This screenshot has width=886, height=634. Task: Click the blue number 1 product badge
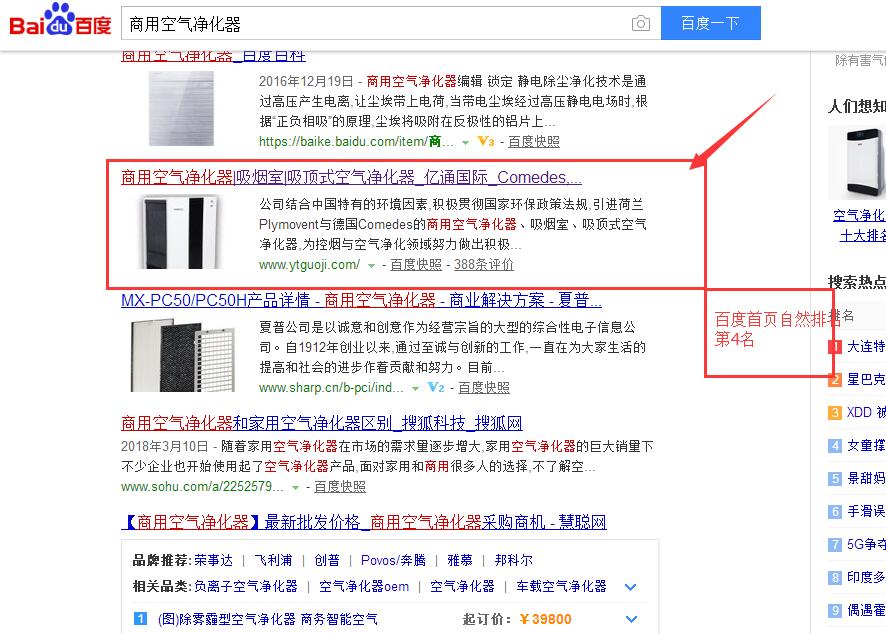pyautogui.click(x=140, y=619)
